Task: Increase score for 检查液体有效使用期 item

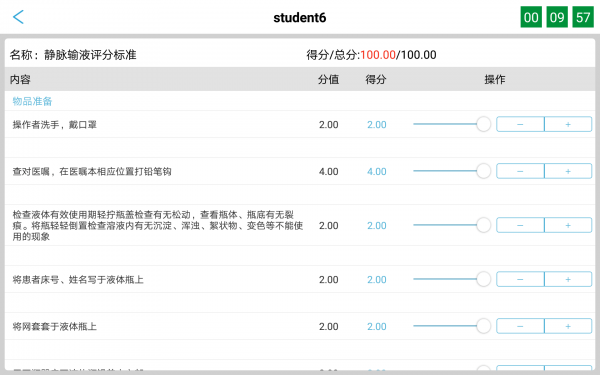Action: click(568, 225)
